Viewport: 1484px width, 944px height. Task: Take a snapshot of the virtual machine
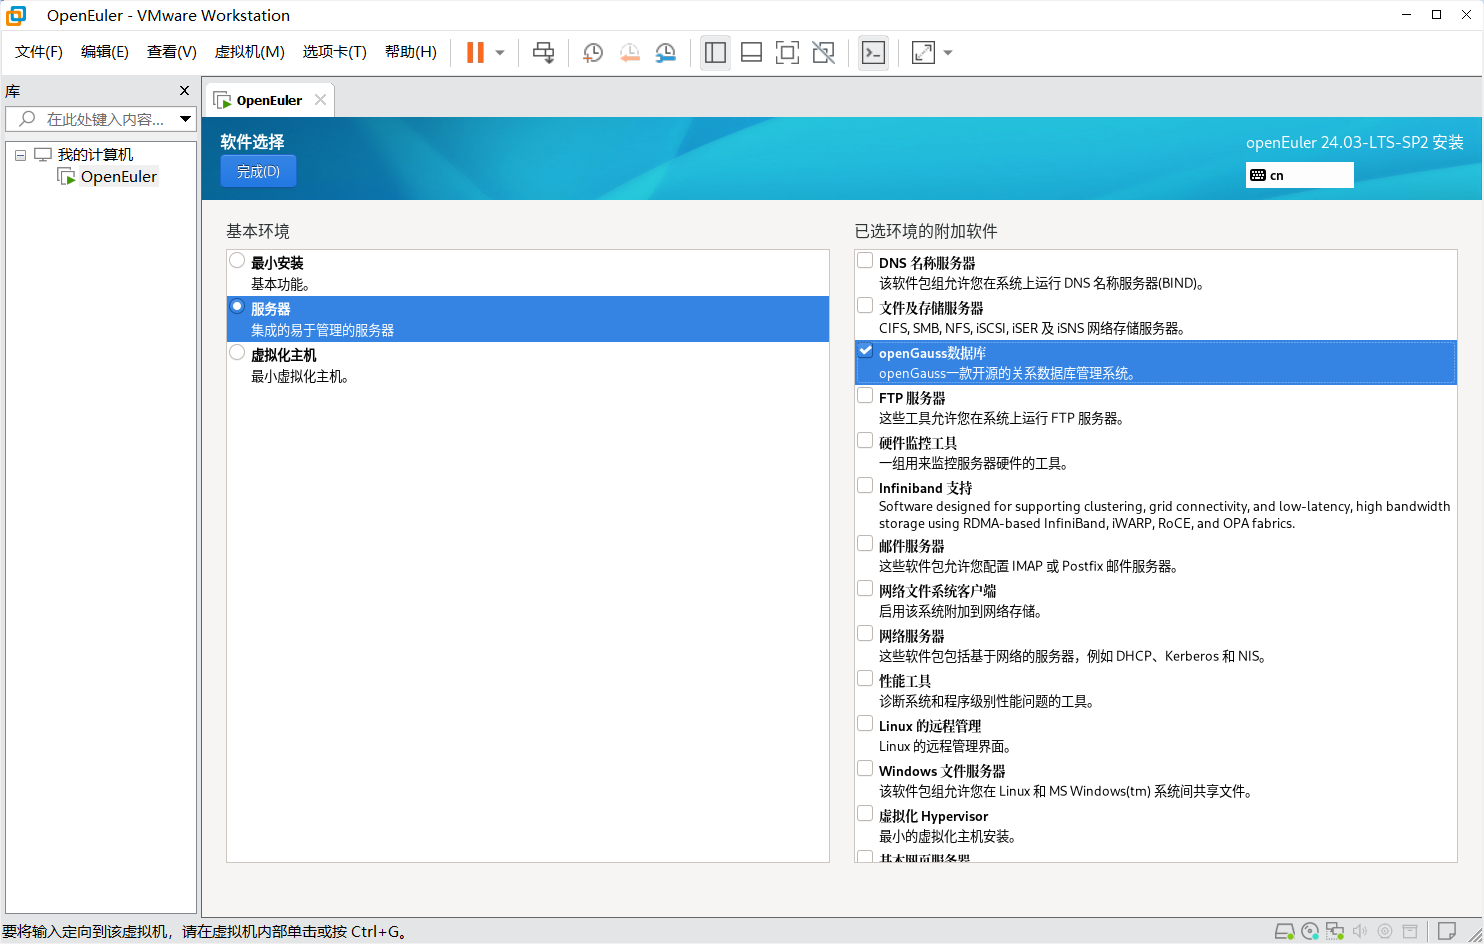[x=593, y=53]
